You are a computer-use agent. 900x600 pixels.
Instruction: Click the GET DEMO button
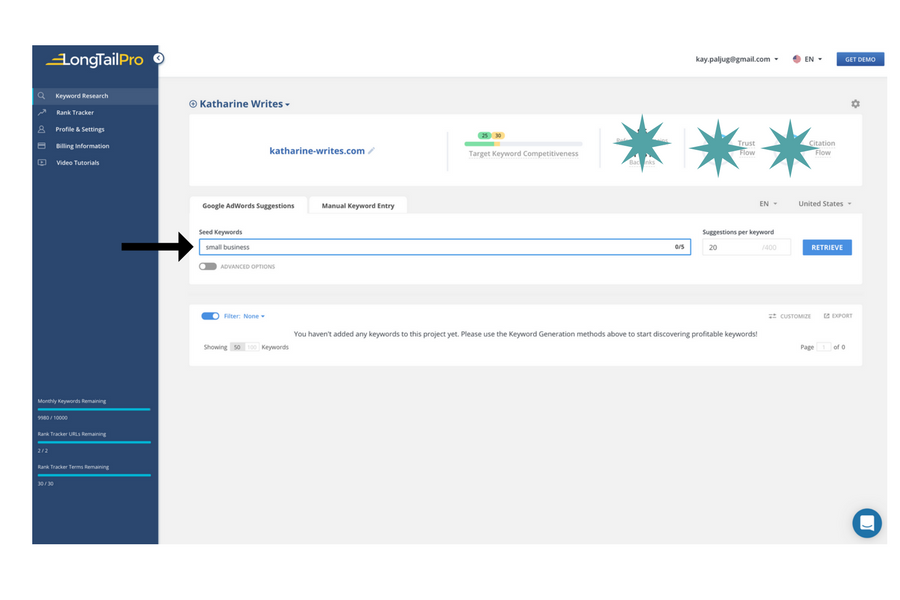tap(860, 59)
